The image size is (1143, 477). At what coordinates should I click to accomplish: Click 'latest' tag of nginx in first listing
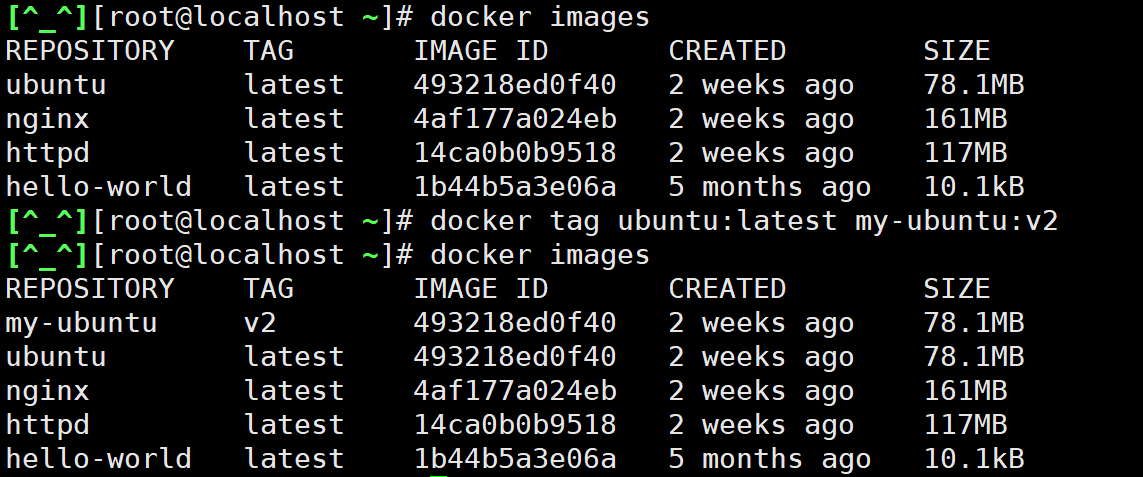point(294,119)
